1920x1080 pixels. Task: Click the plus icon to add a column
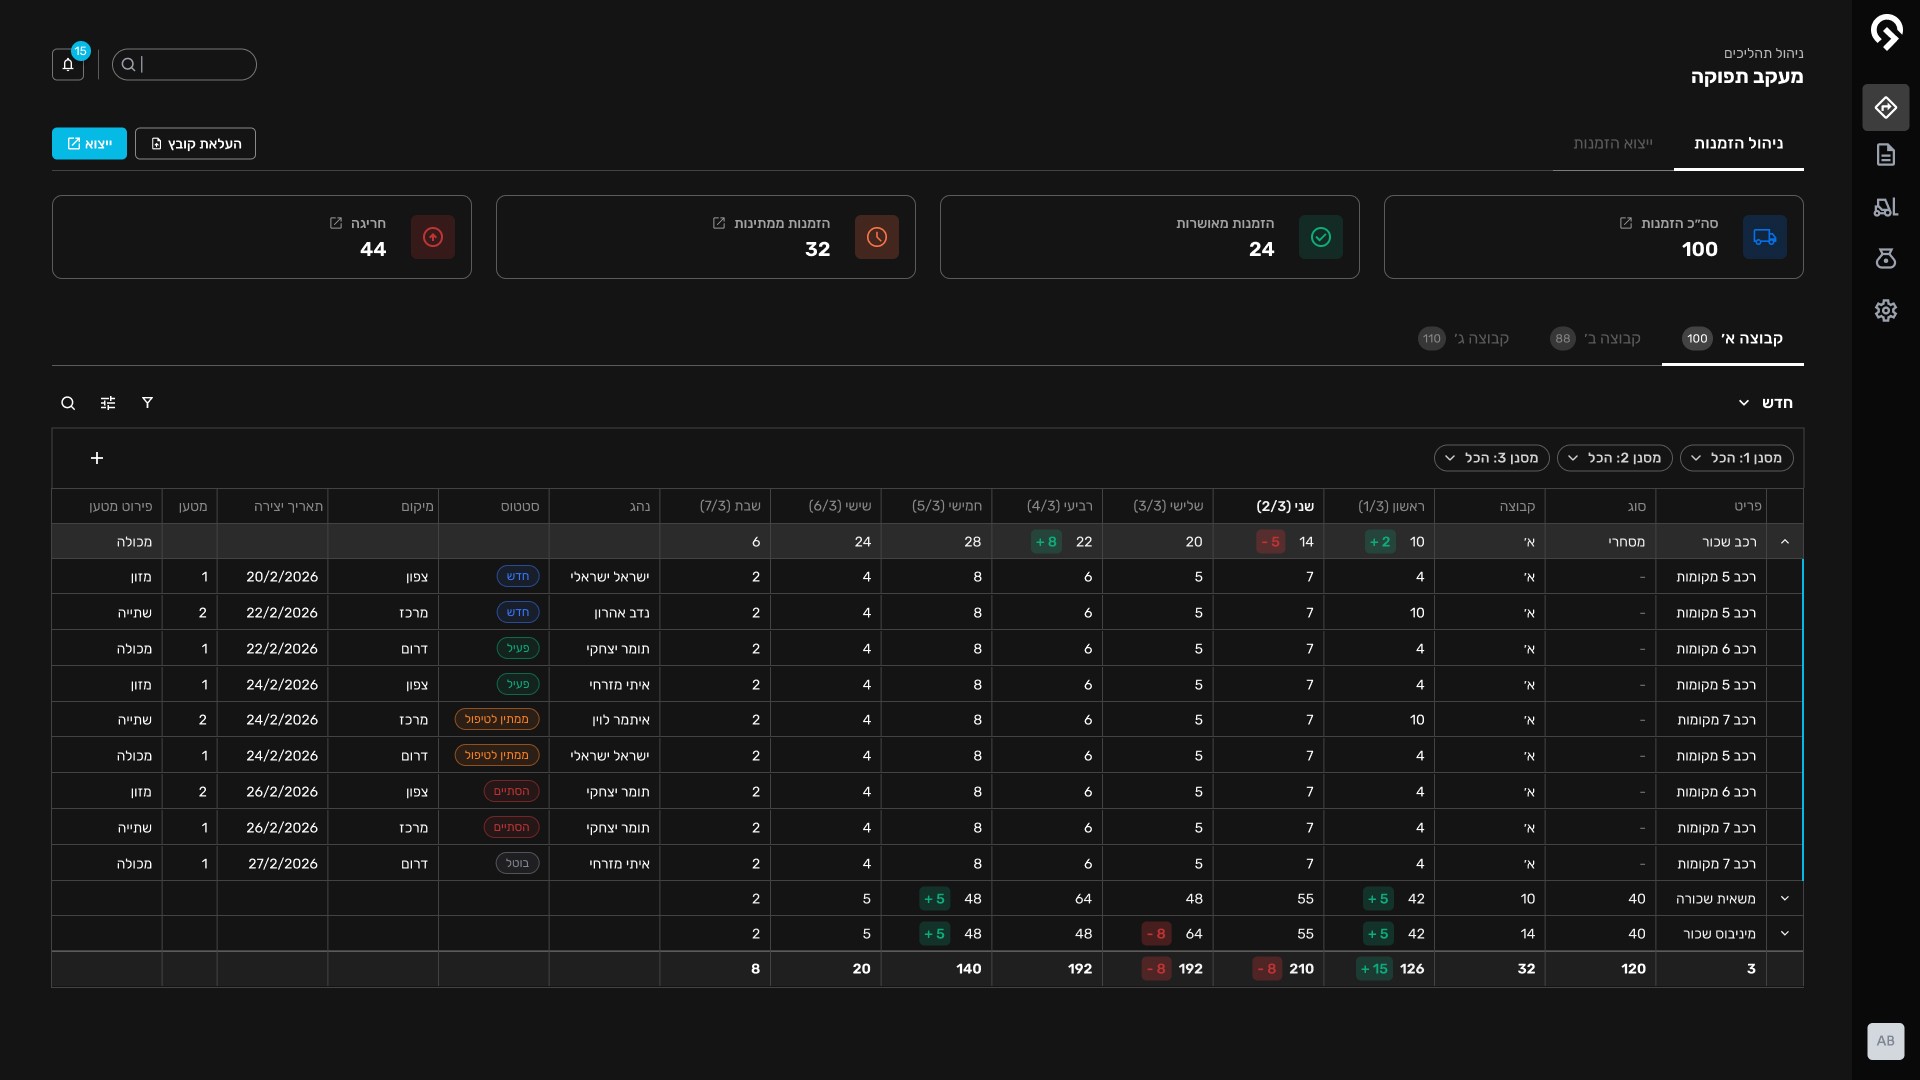[97, 458]
